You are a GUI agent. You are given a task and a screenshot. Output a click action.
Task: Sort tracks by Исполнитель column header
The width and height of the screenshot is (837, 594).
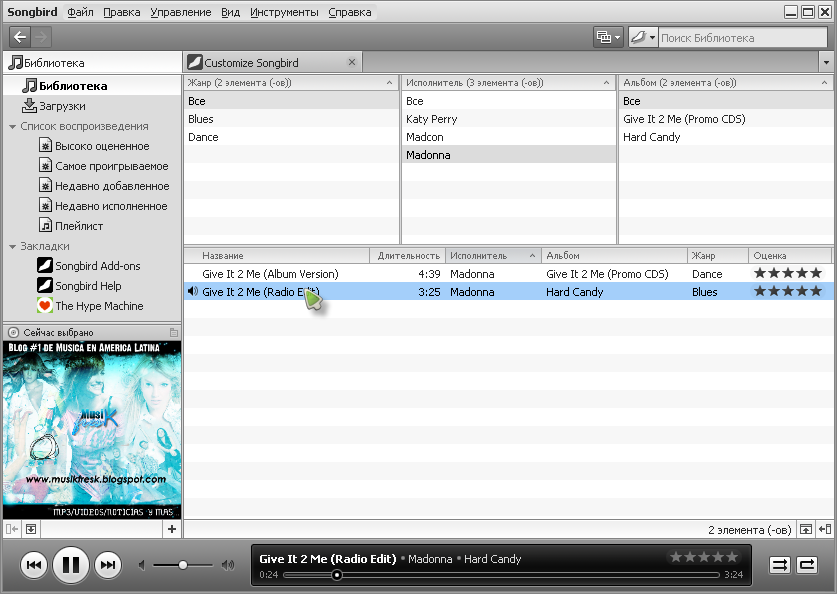pyautogui.click(x=493, y=256)
